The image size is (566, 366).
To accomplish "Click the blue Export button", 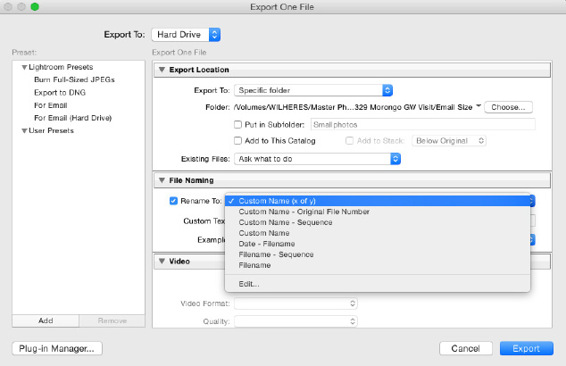I will pyautogui.click(x=526, y=349).
